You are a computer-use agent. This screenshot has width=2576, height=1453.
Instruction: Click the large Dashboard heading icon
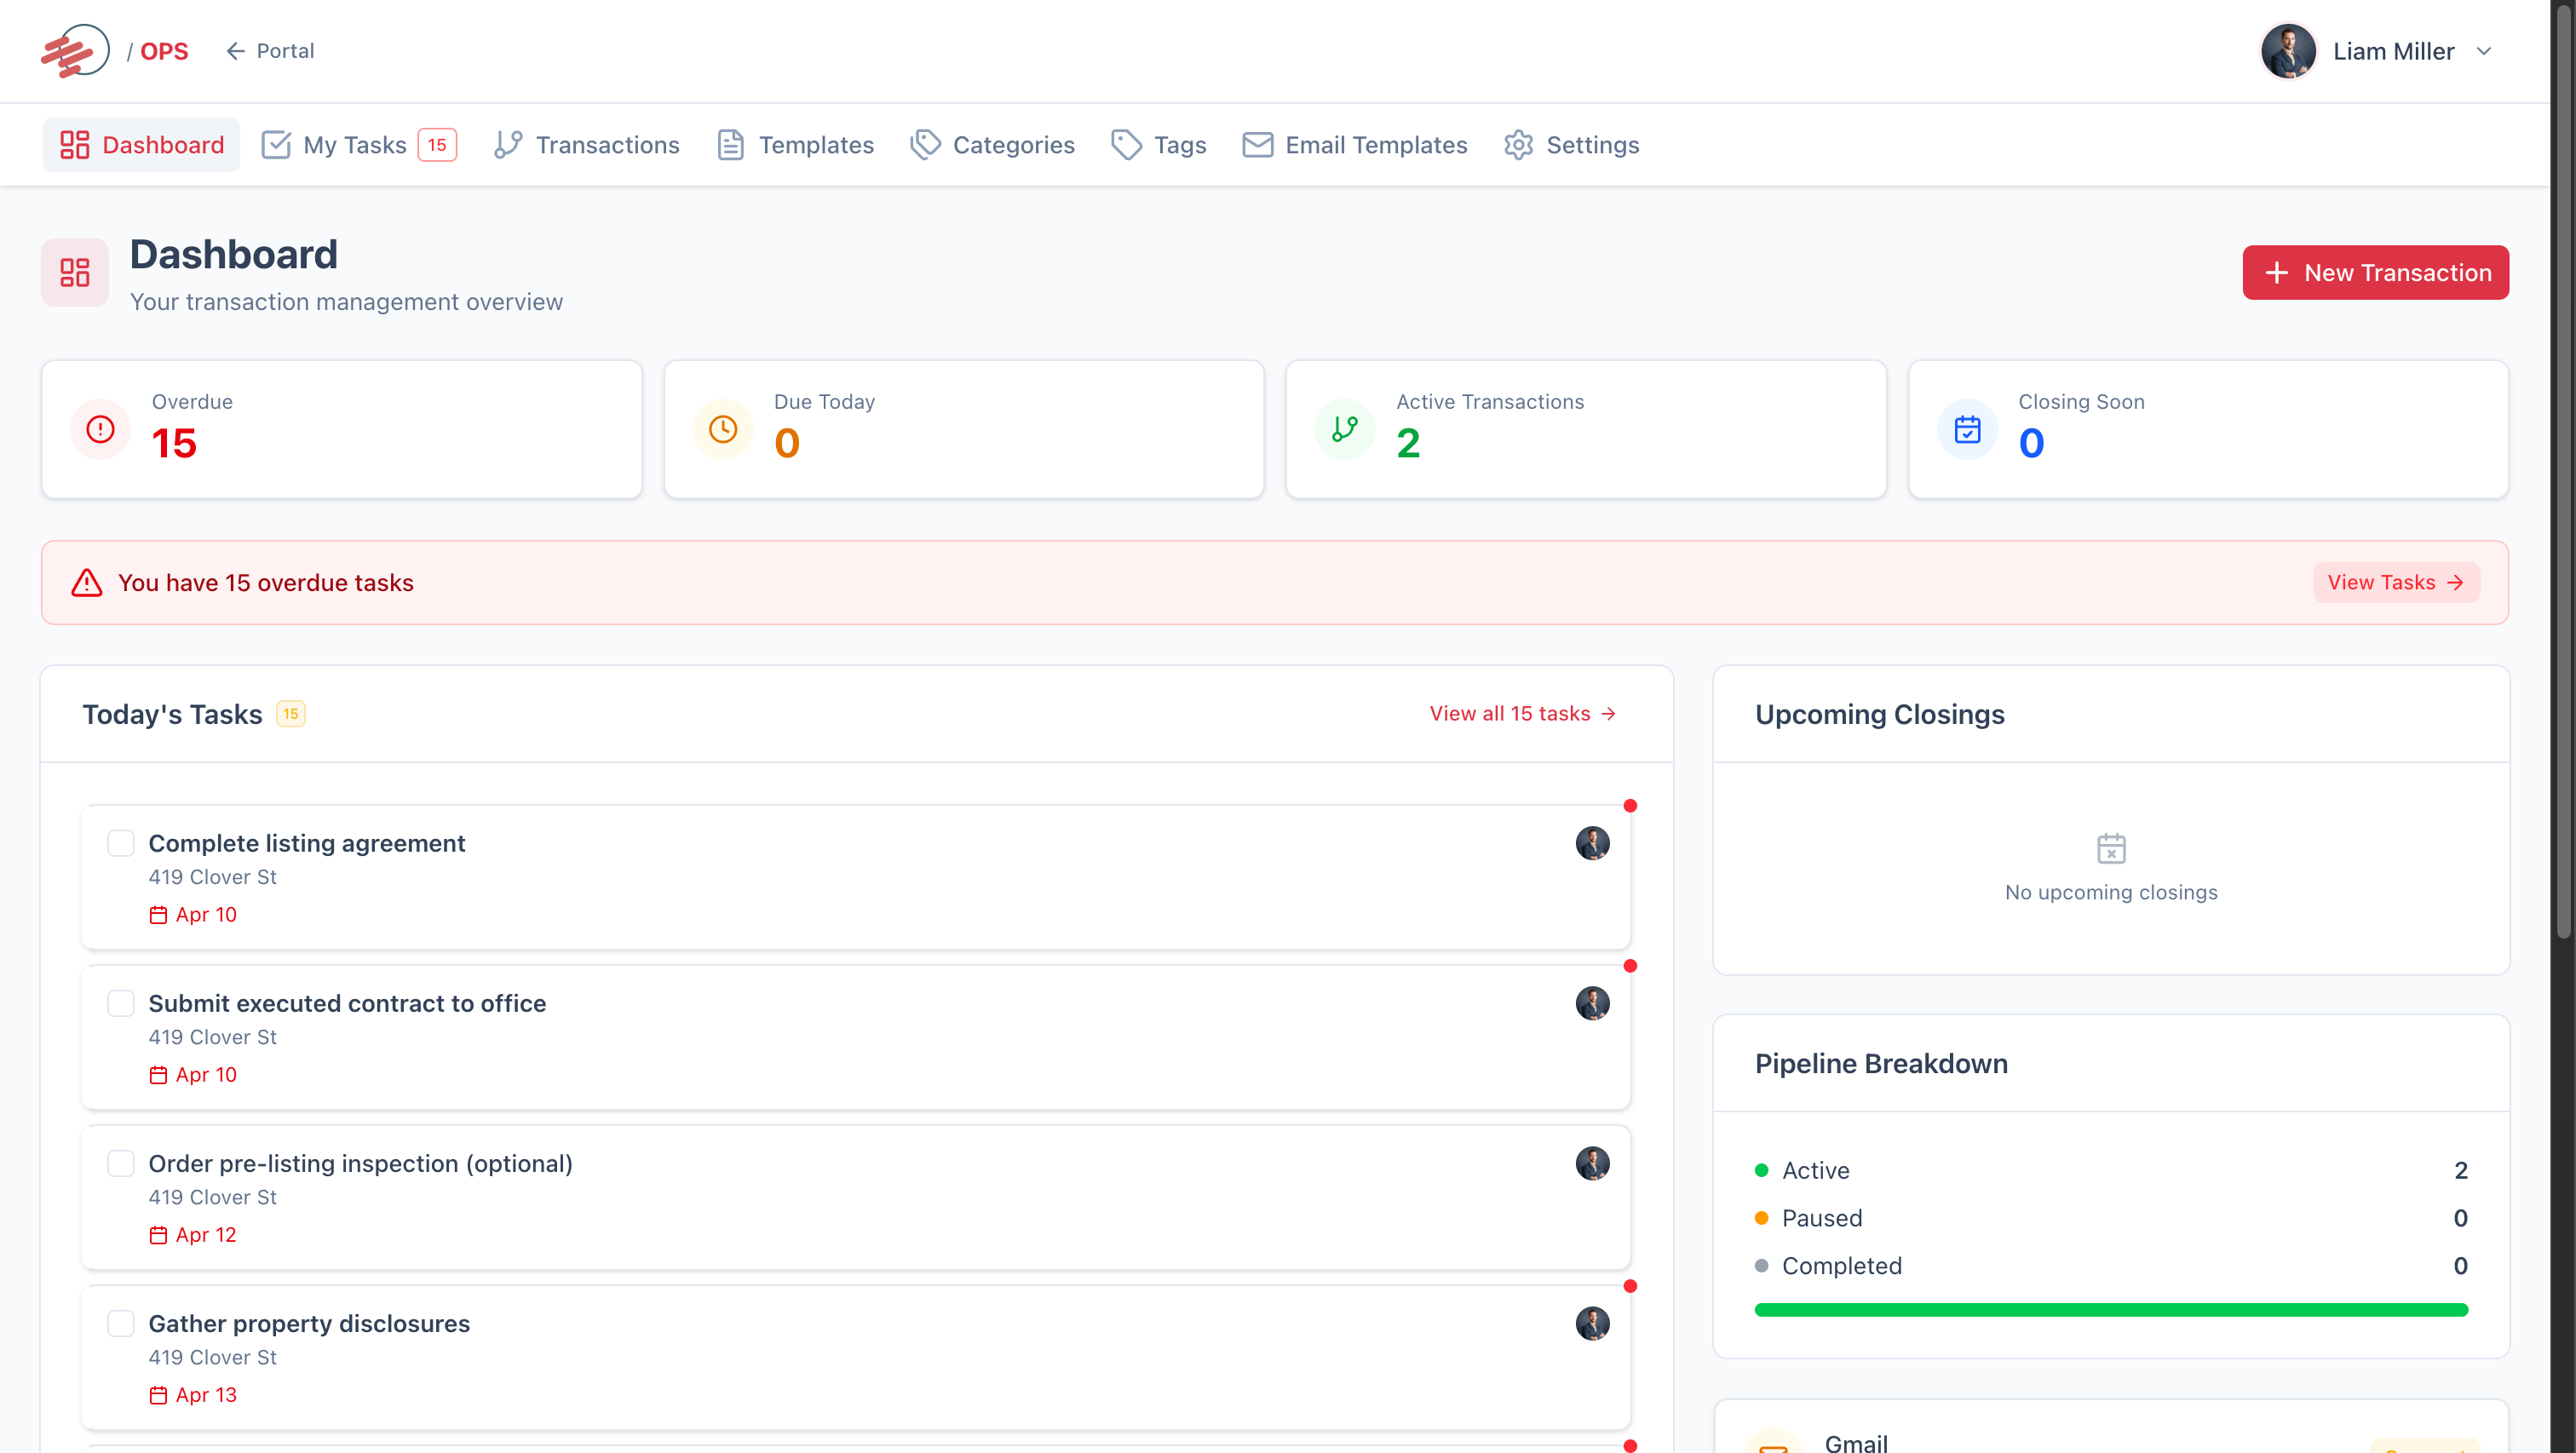point(75,272)
